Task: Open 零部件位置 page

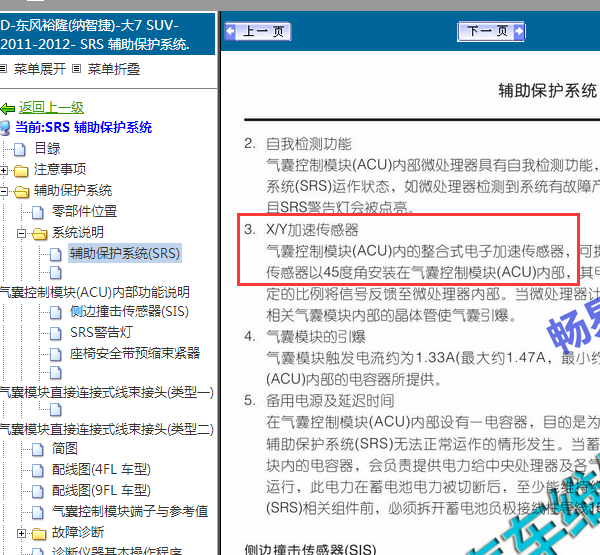Action: 84,211
